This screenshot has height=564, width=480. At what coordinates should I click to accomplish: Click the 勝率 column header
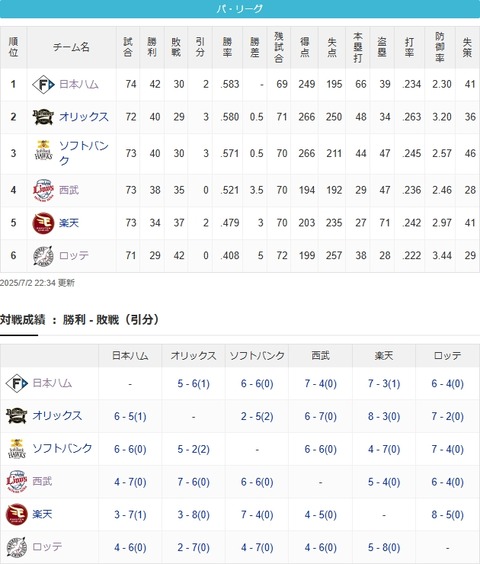point(227,47)
